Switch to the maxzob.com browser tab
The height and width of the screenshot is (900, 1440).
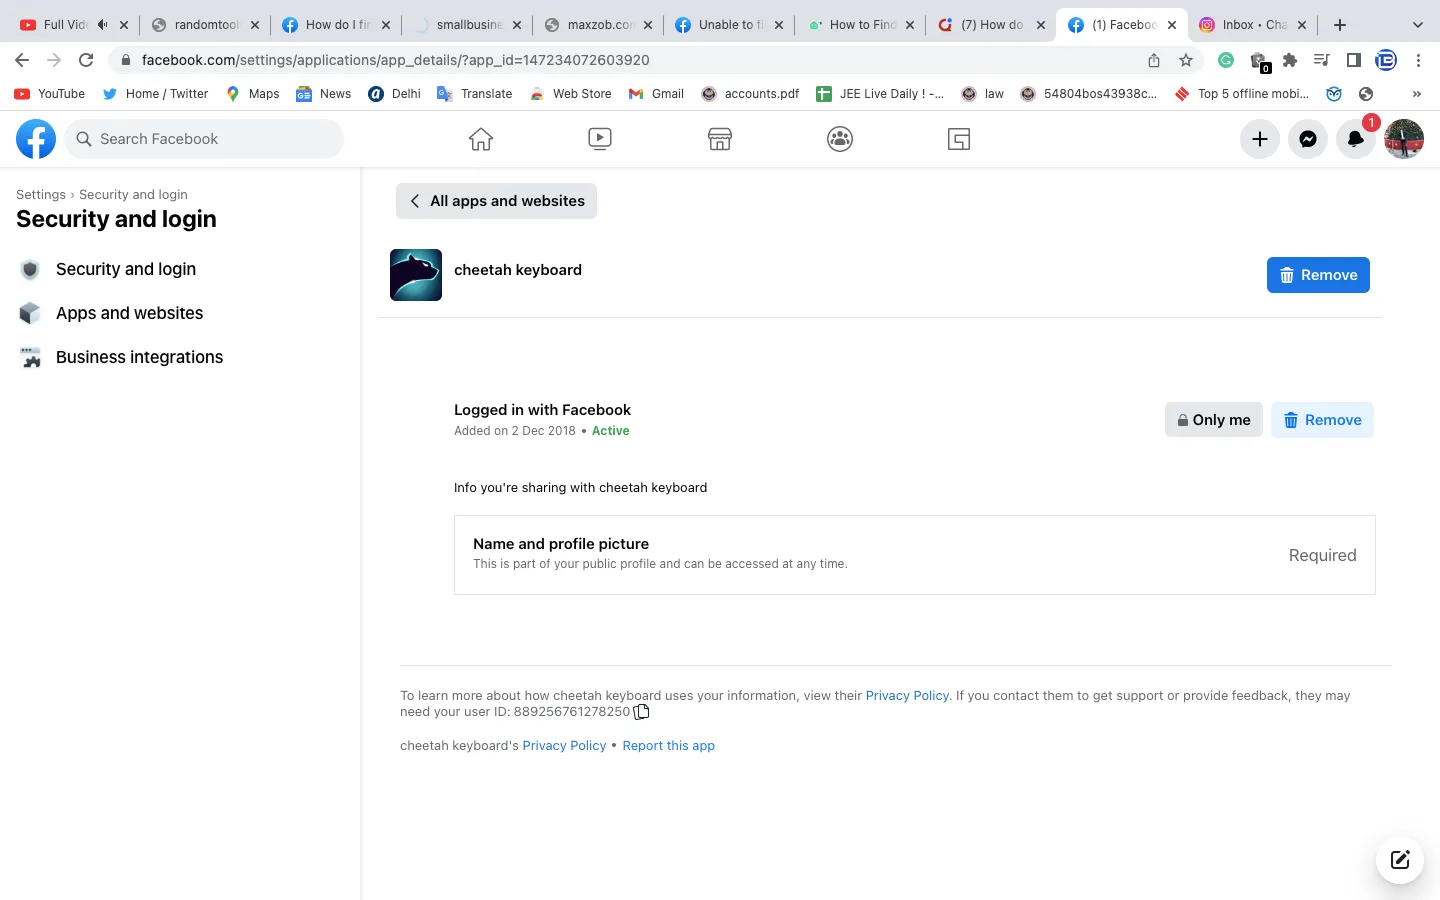(x=598, y=25)
